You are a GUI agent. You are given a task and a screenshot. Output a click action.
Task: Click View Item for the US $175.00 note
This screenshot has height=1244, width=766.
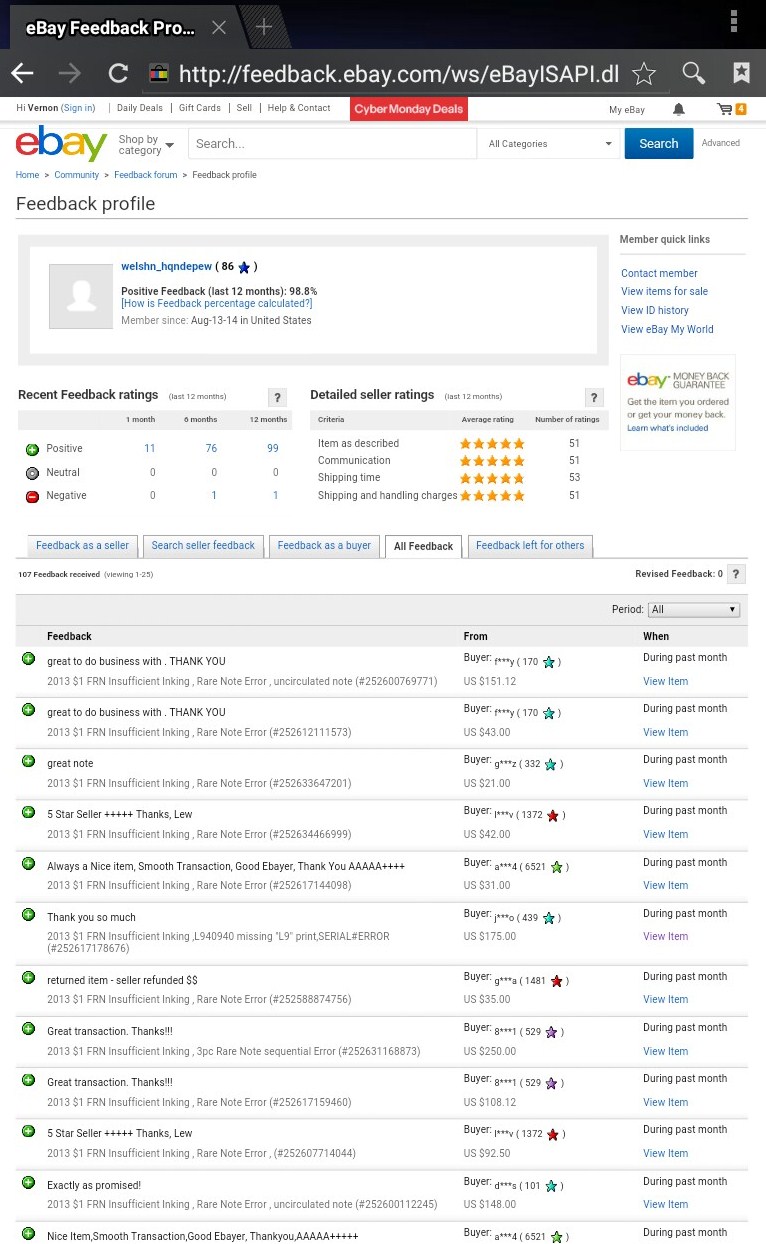(666, 937)
